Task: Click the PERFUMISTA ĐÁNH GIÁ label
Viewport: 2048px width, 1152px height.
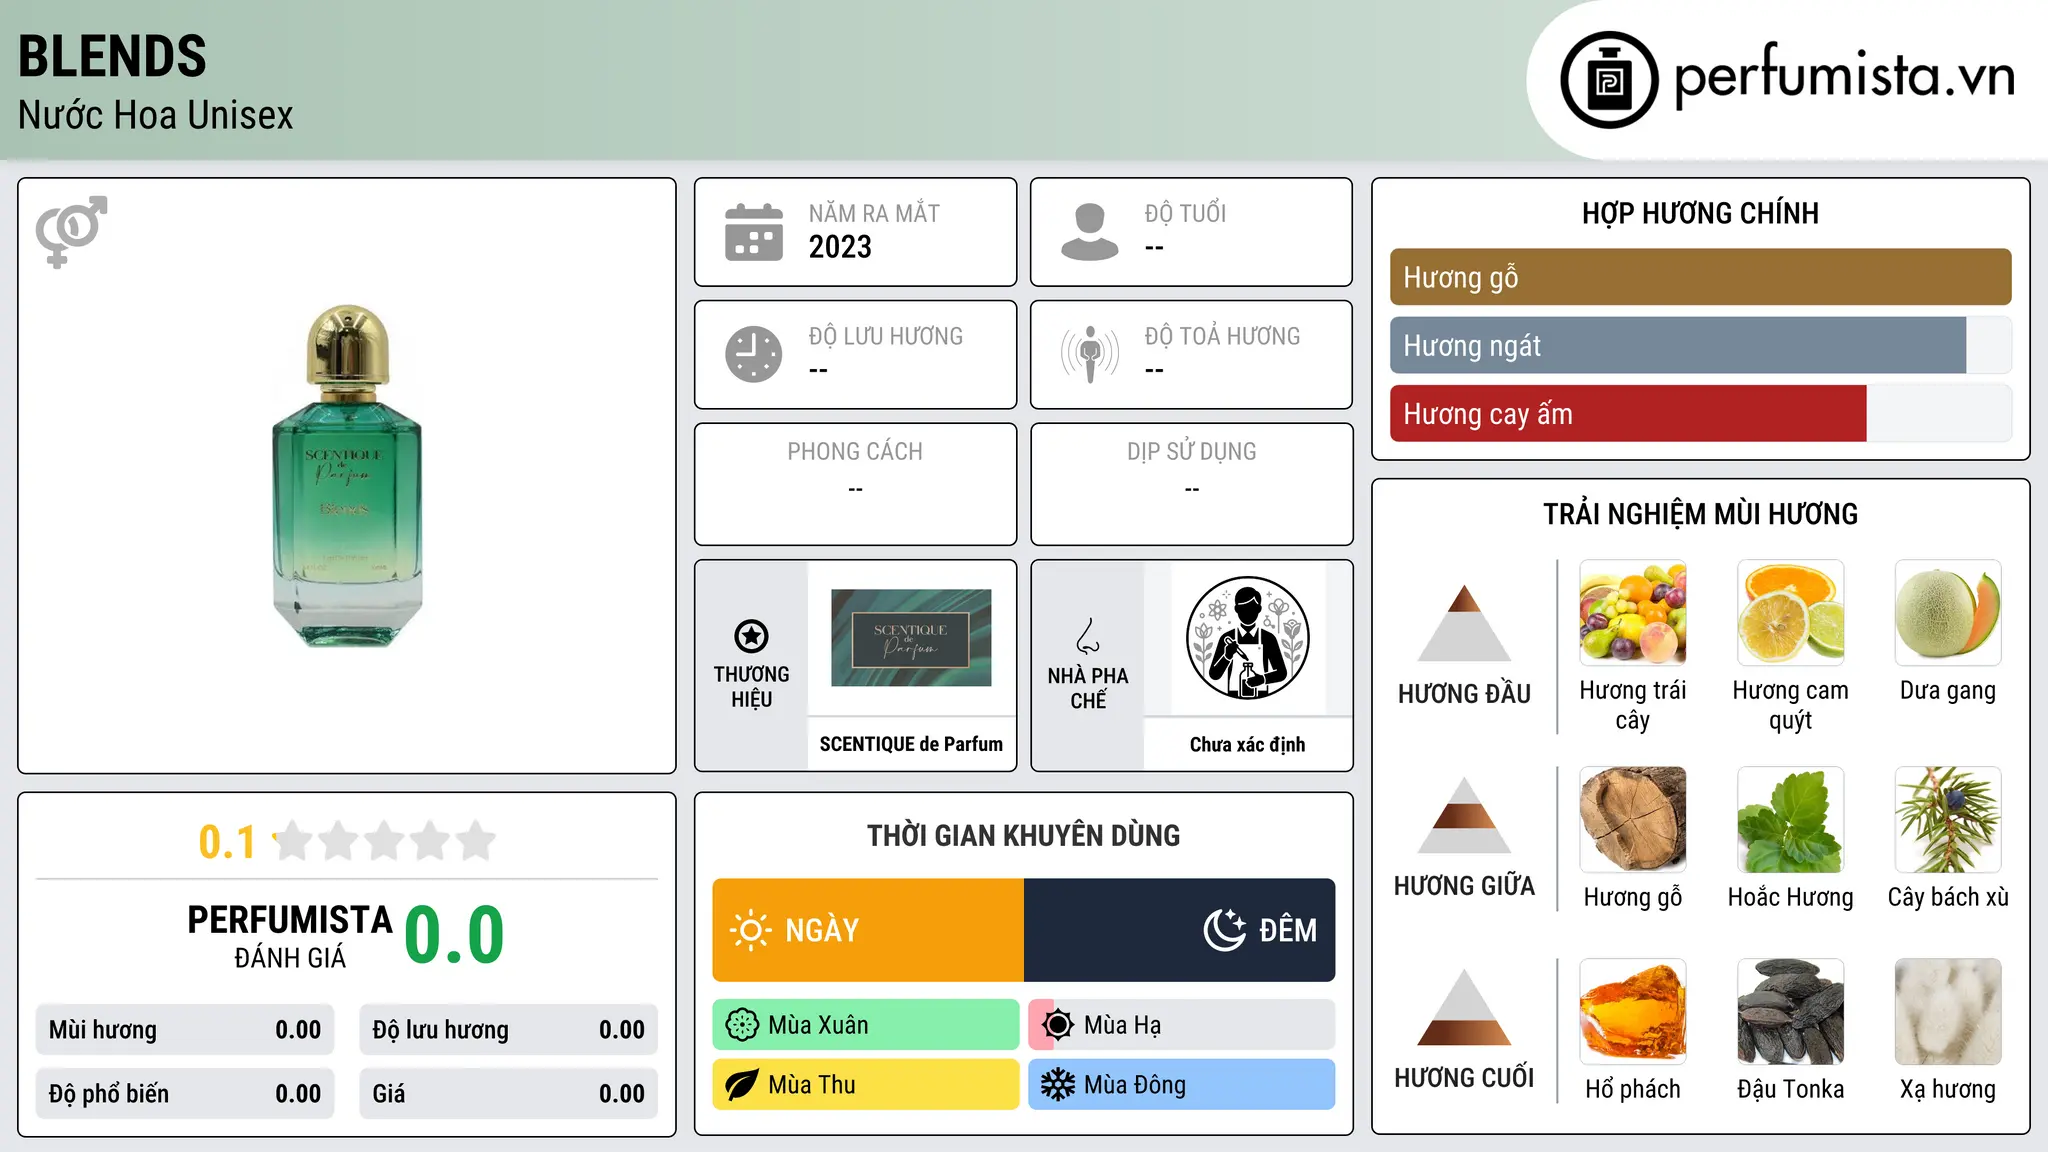Action: click(x=290, y=936)
